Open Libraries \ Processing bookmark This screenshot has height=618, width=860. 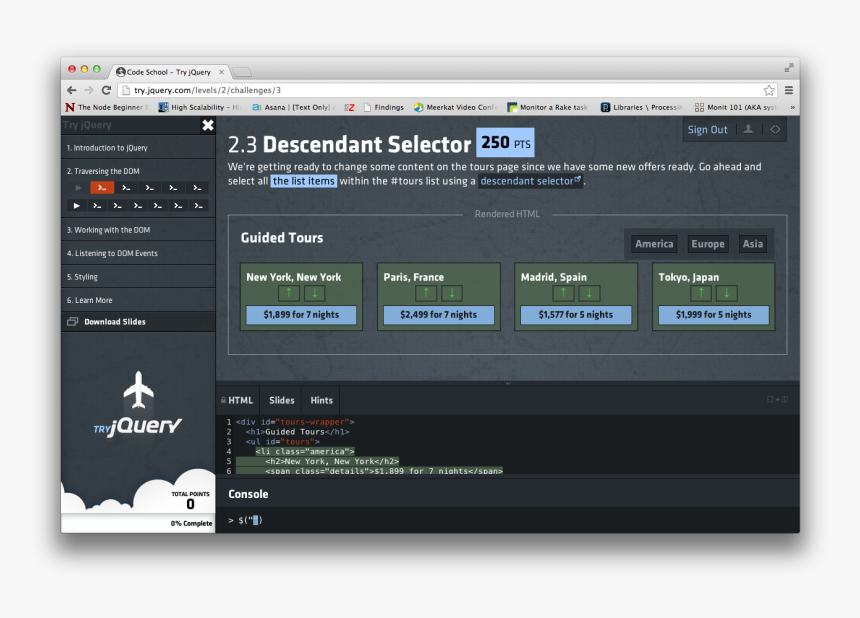click(642, 107)
